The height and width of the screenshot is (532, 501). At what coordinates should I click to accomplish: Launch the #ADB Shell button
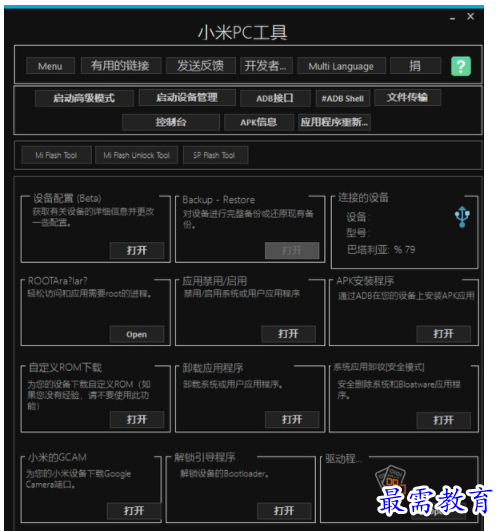pyautogui.click(x=343, y=98)
